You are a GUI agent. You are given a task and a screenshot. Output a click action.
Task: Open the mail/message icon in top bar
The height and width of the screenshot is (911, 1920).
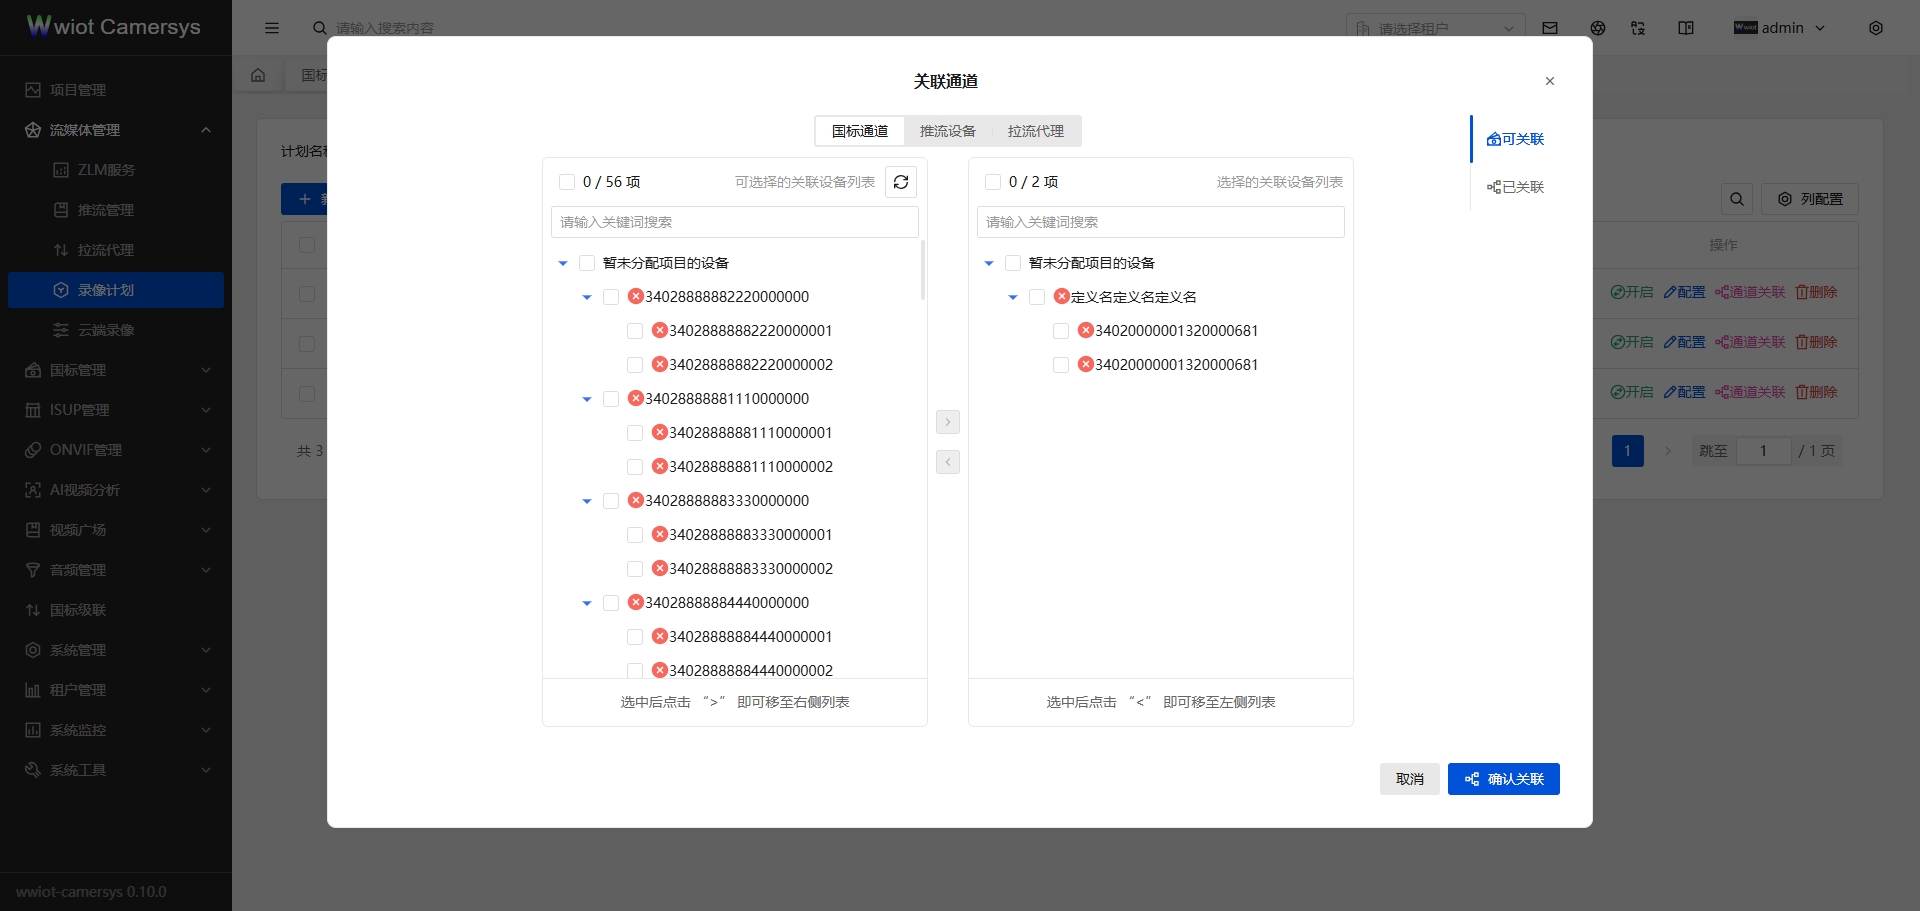(x=1550, y=28)
